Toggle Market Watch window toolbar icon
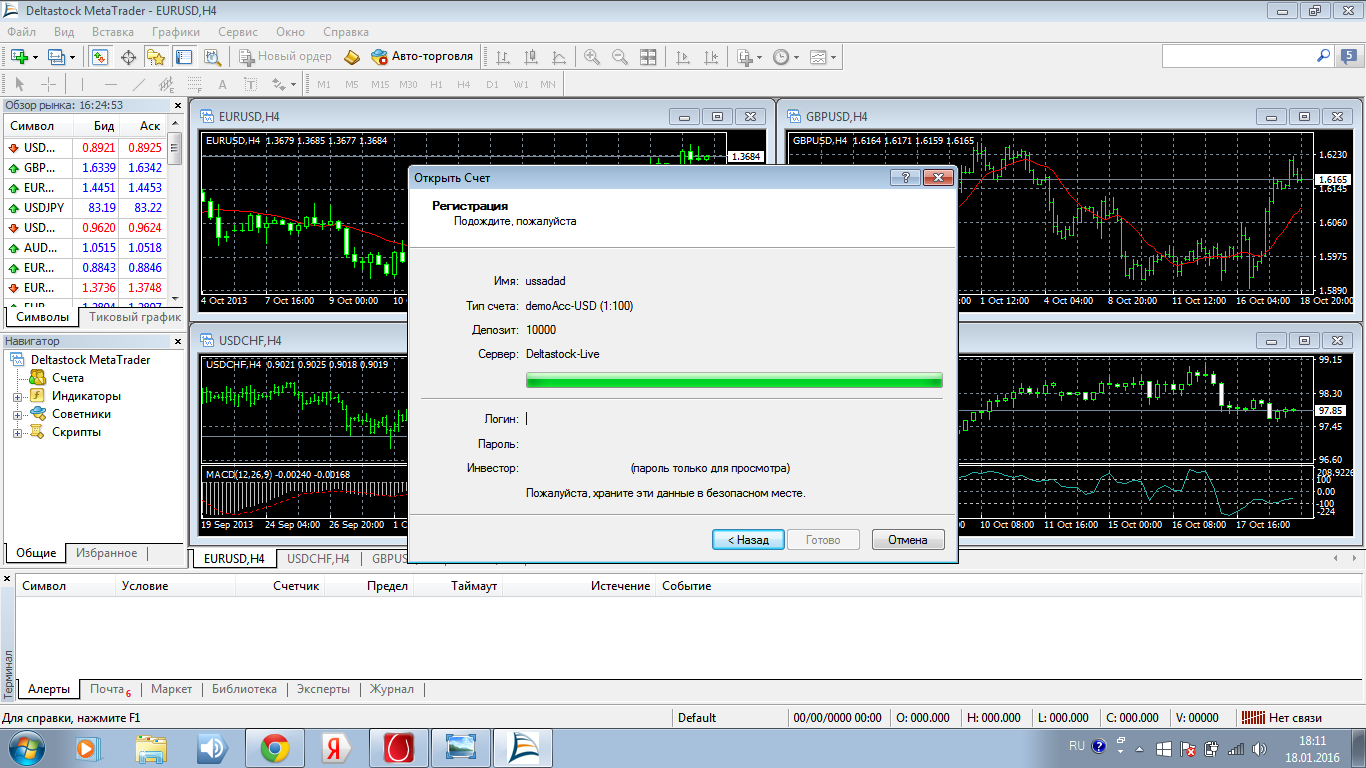 [100, 57]
